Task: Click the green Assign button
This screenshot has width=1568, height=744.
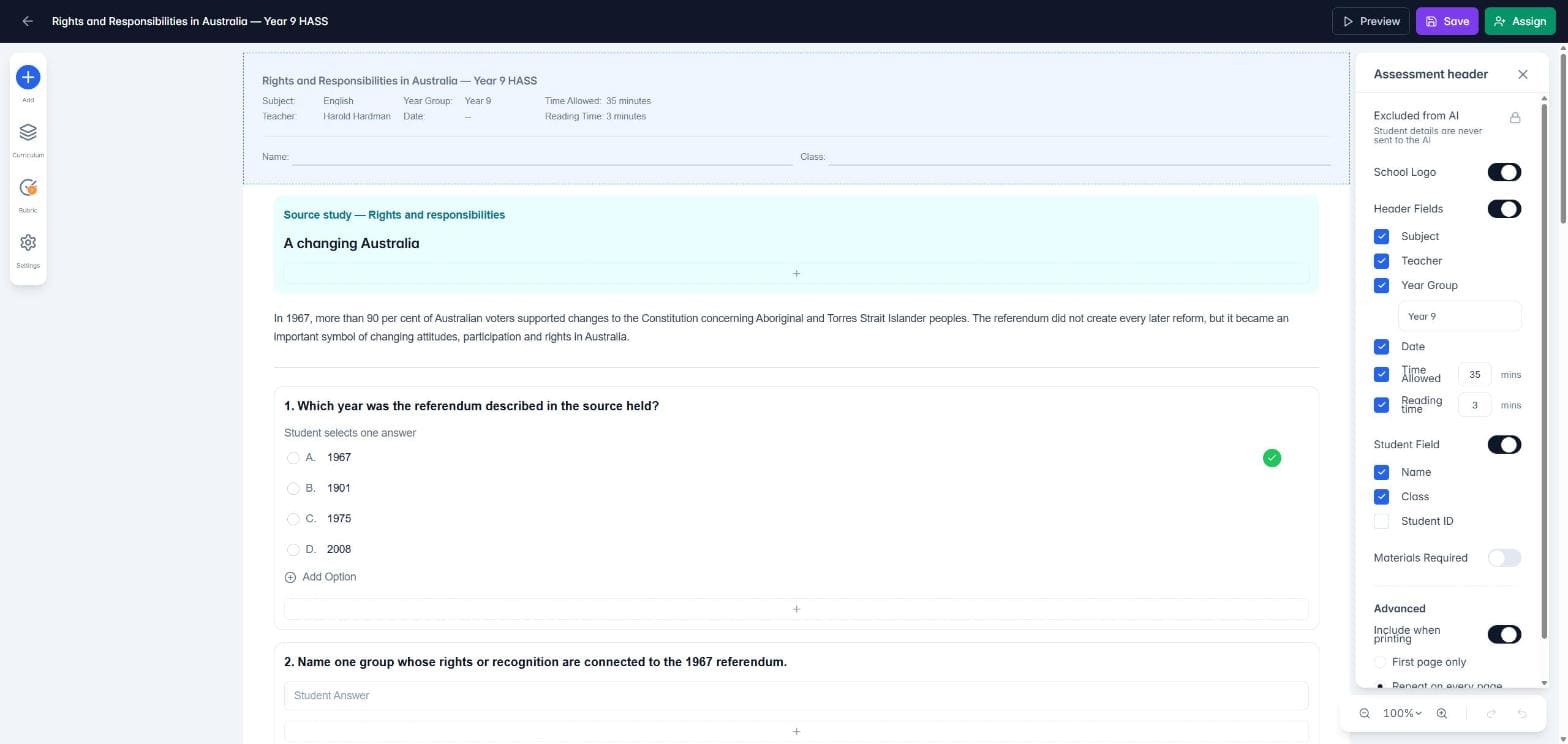Action: (x=1520, y=21)
